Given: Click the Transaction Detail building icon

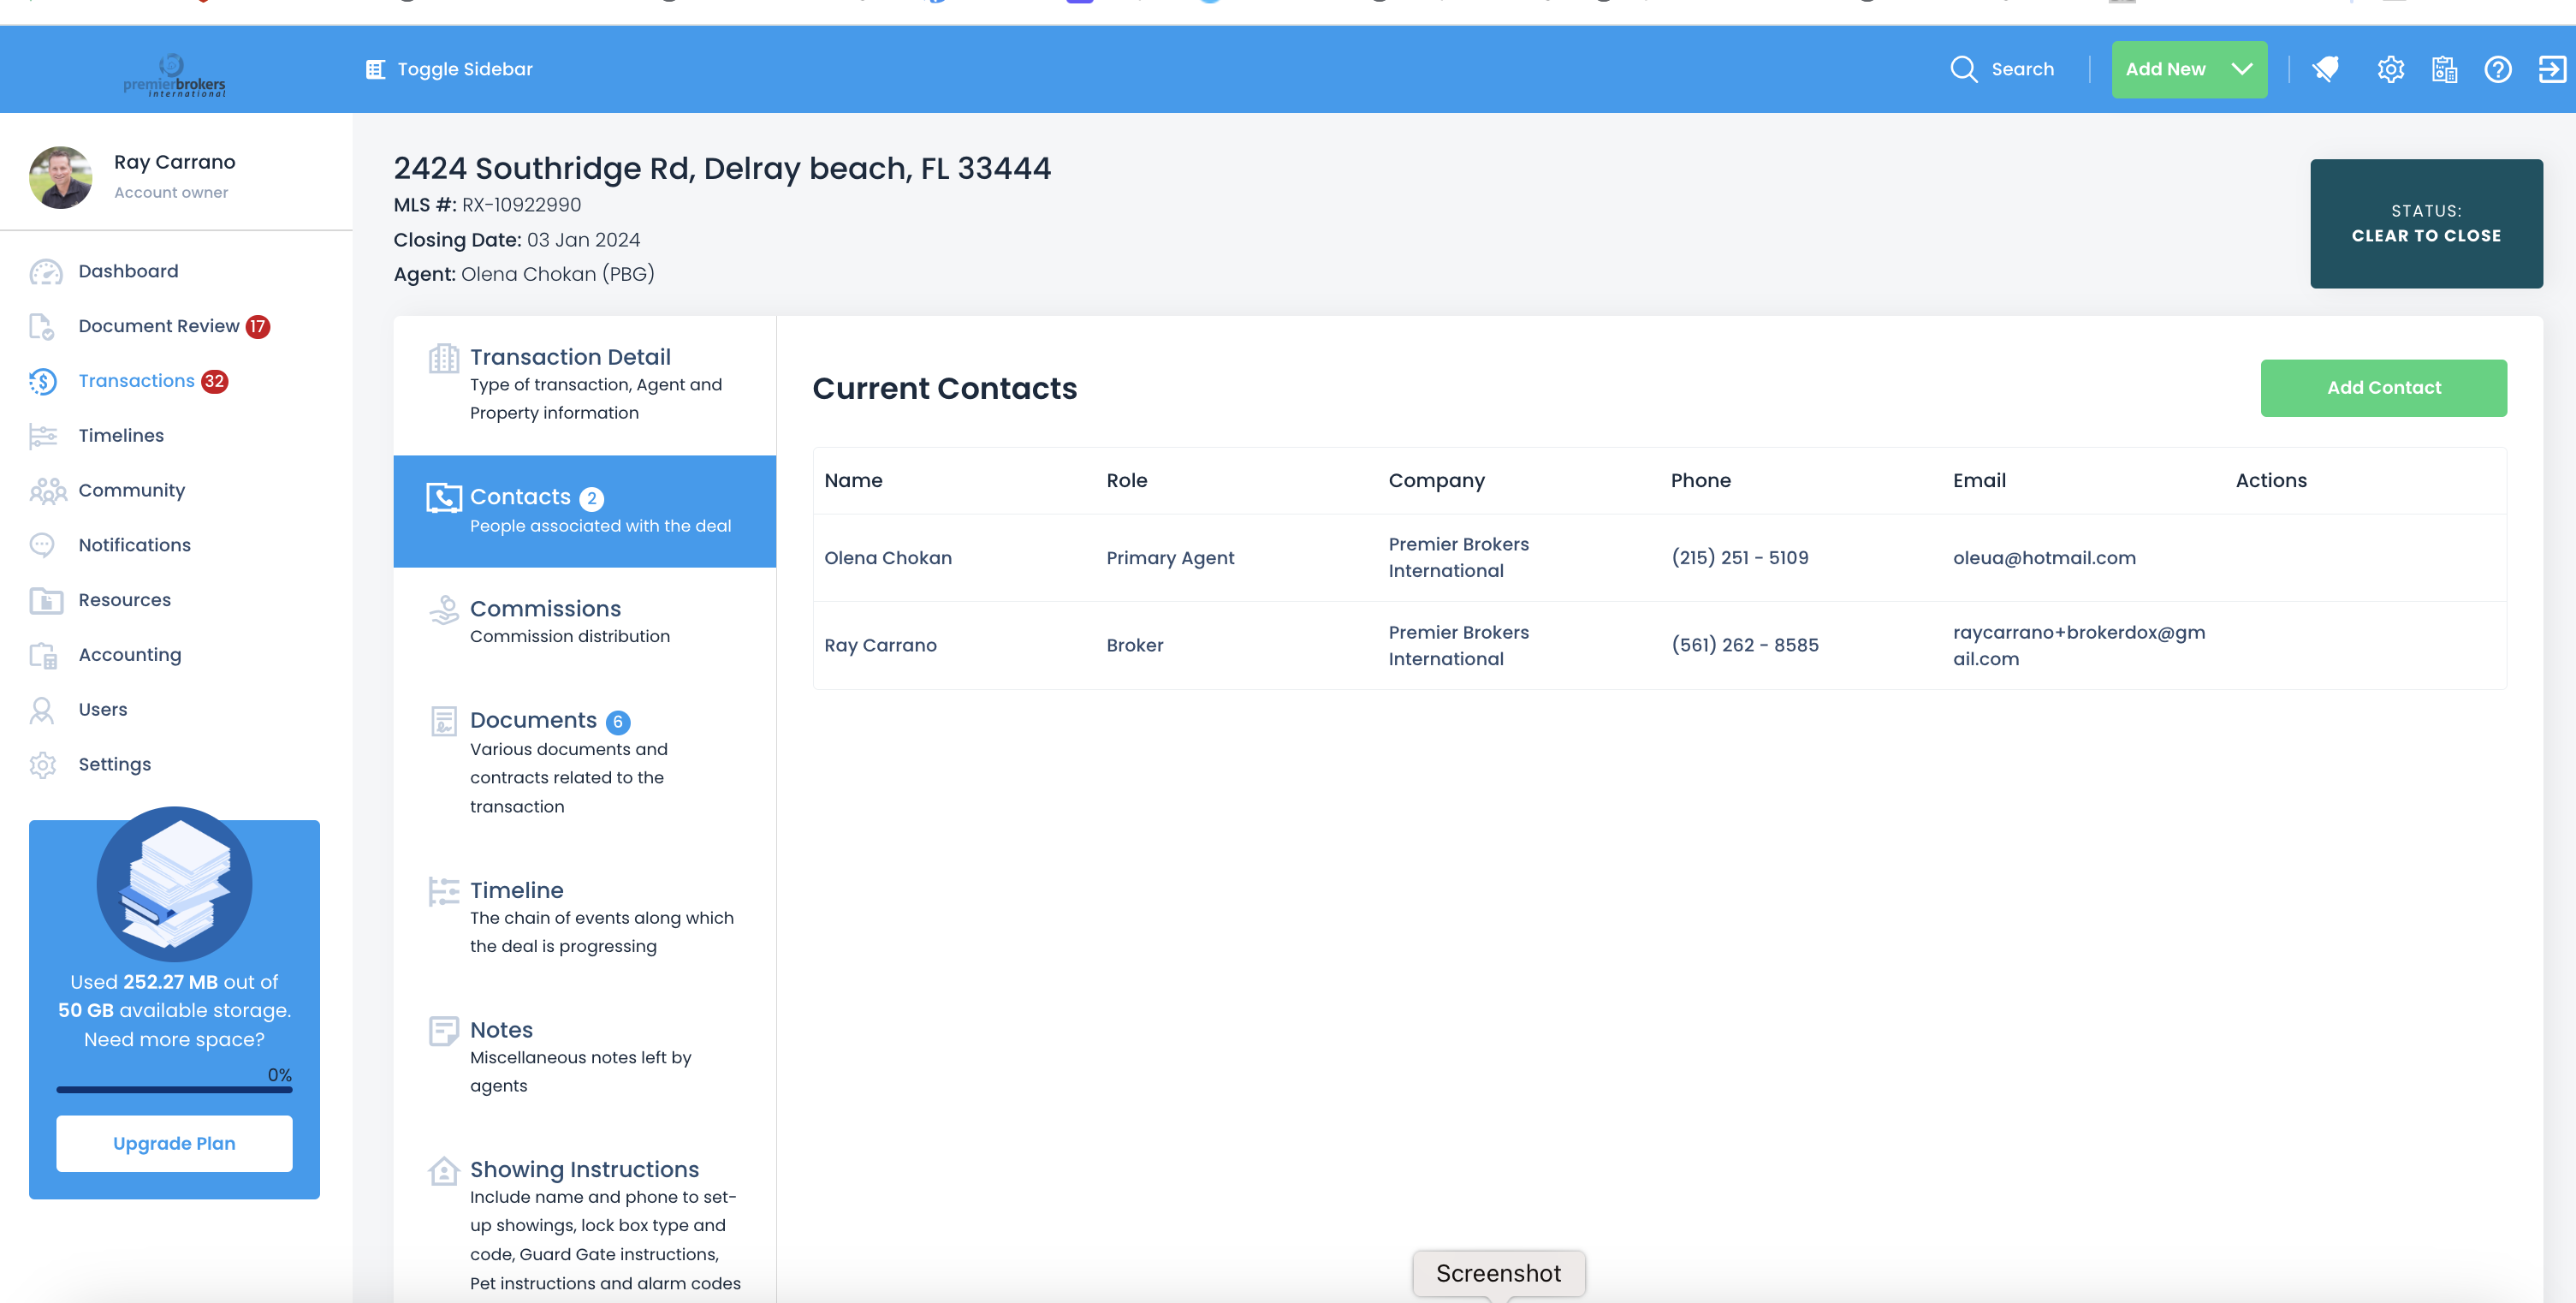Looking at the screenshot, I should point(443,358).
